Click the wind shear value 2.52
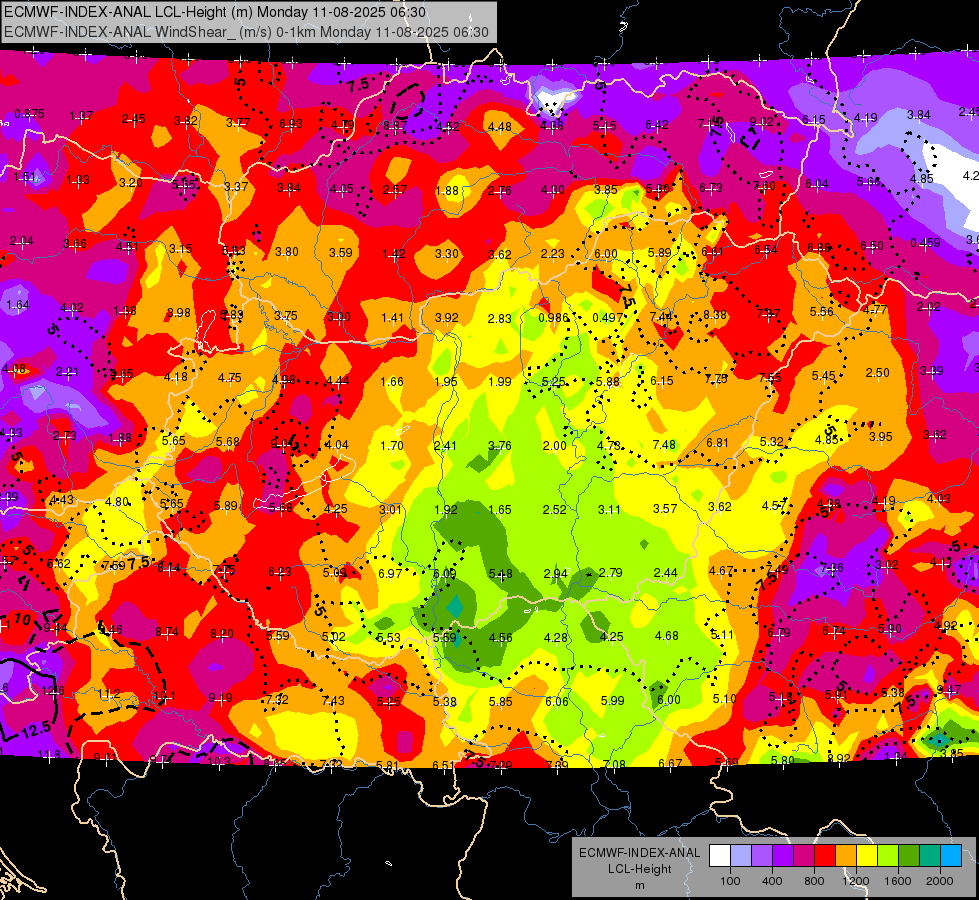The height and width of the screenshot is (900, 979). pyautogui.click(x=554, y=510)
